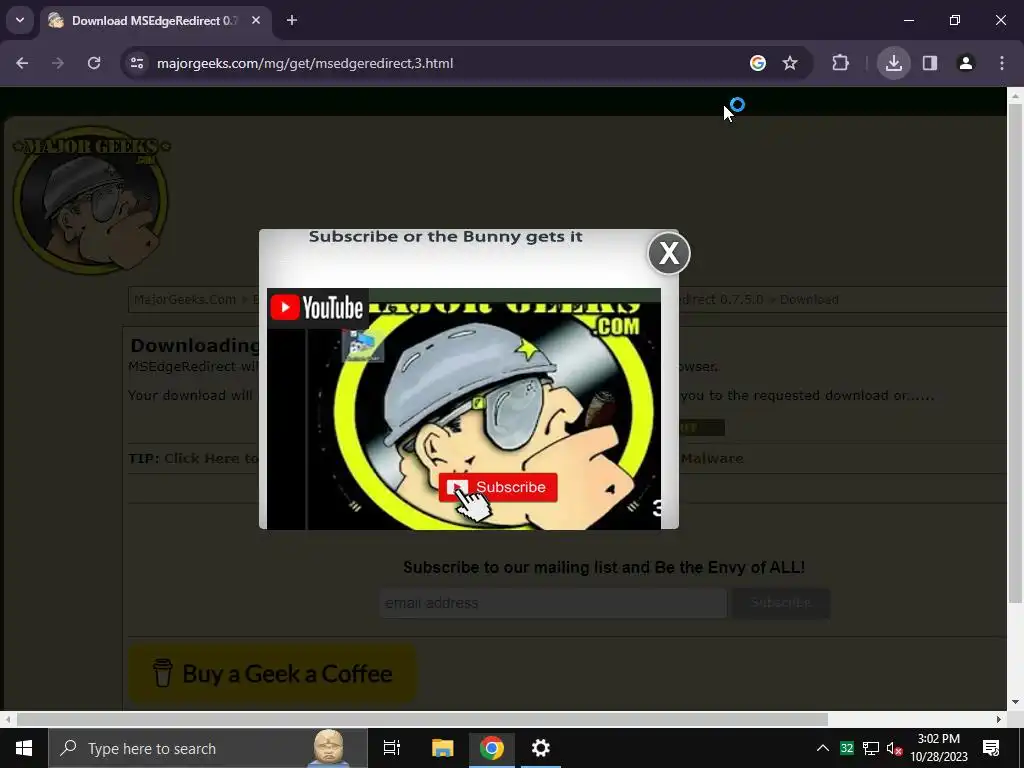Click scroll right arrow on horizontal scrollbar
The image size is (1024, 768).
[999, 720]
